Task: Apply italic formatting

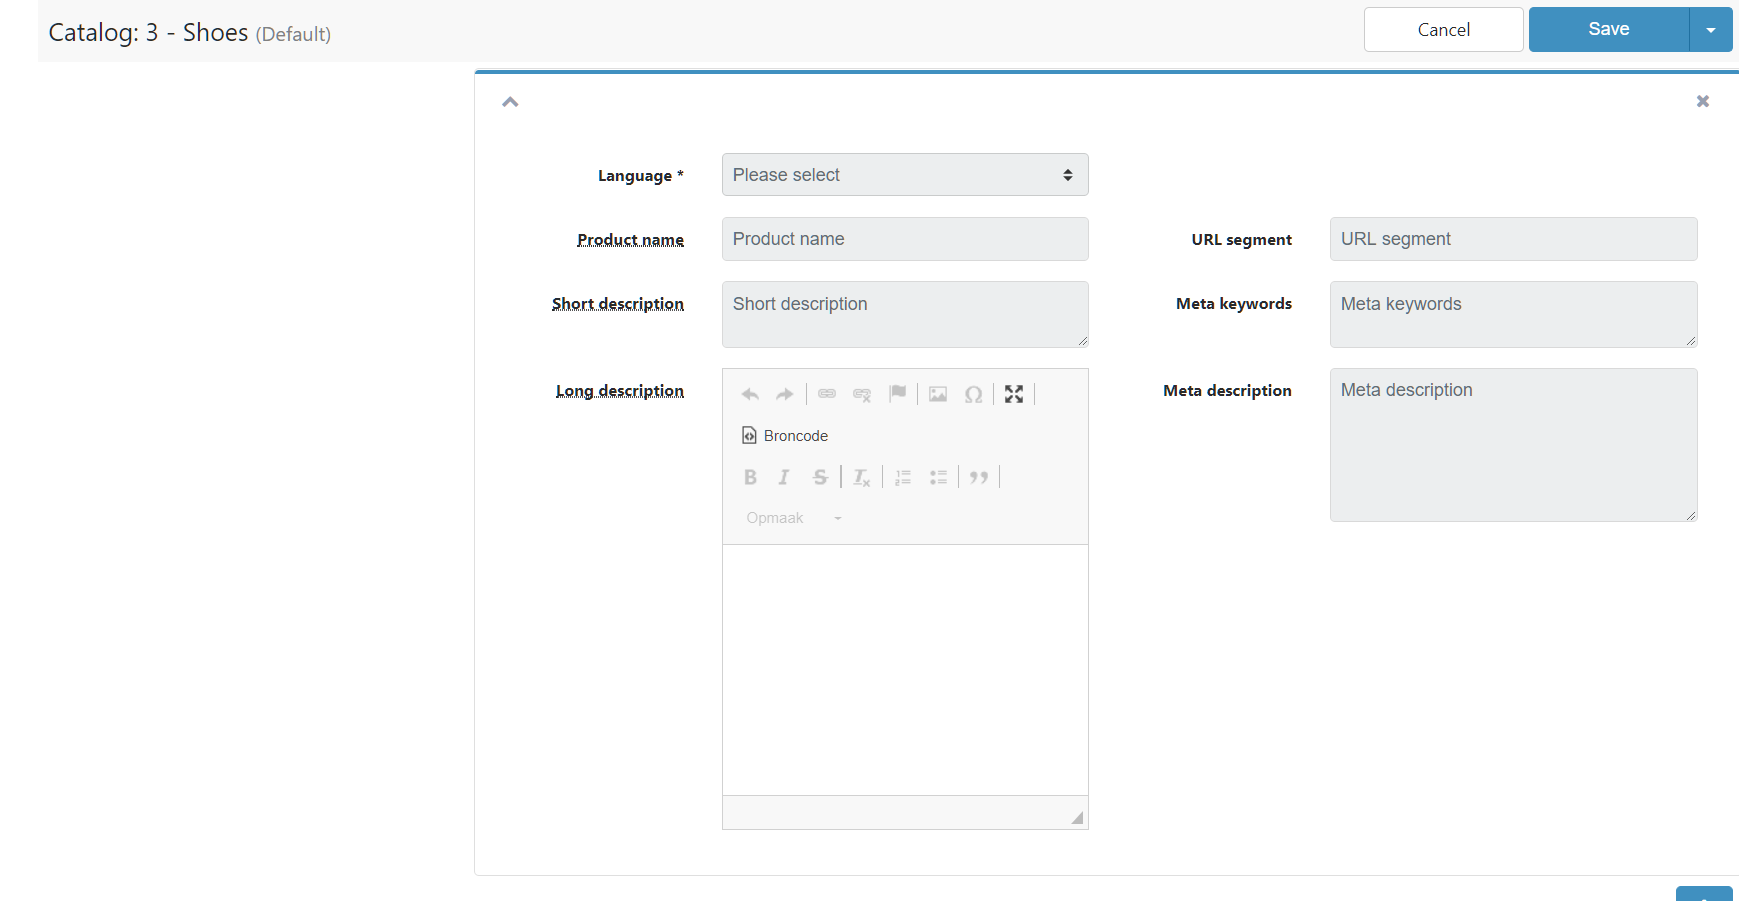Action: click(x=785, y=477)
